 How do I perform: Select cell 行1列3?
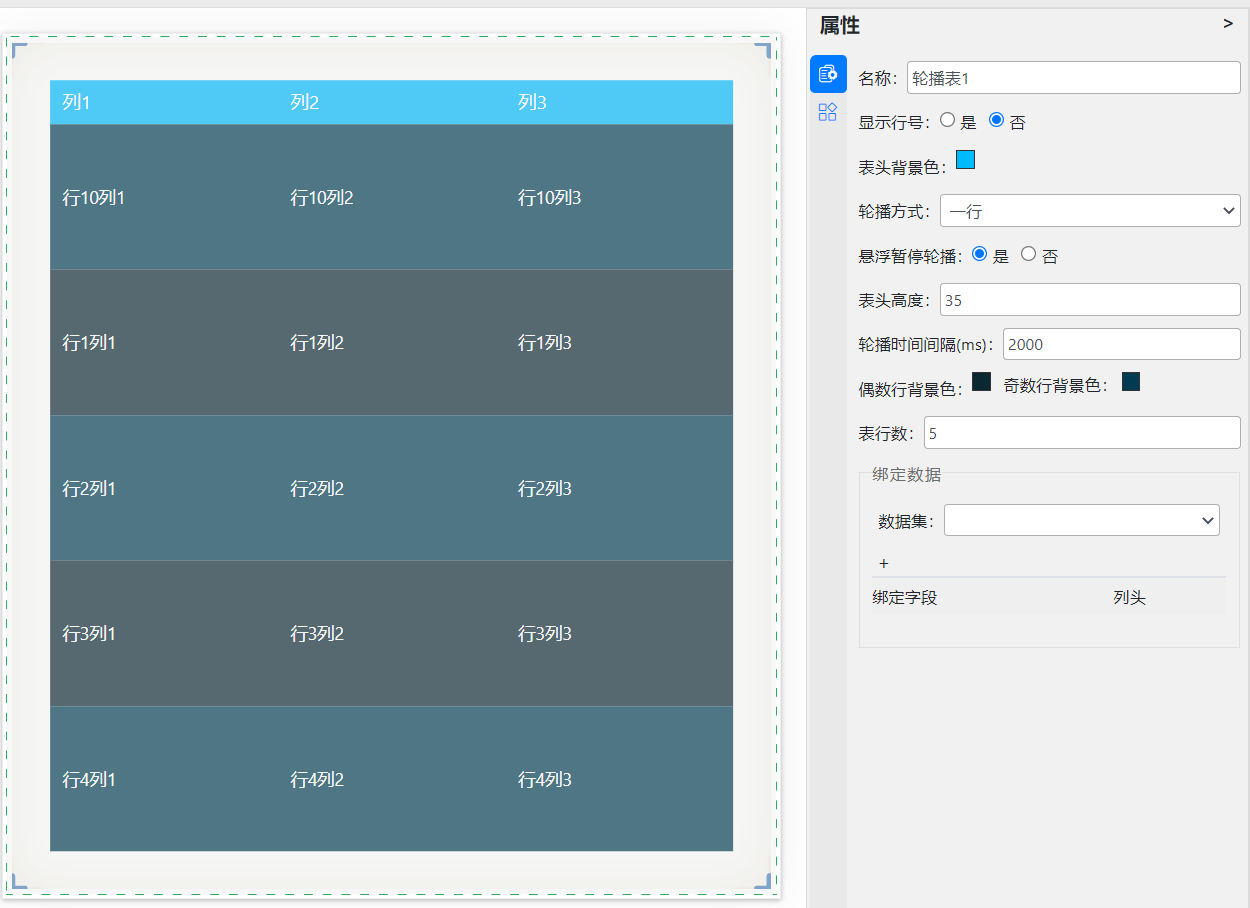(x=545, y=343)
